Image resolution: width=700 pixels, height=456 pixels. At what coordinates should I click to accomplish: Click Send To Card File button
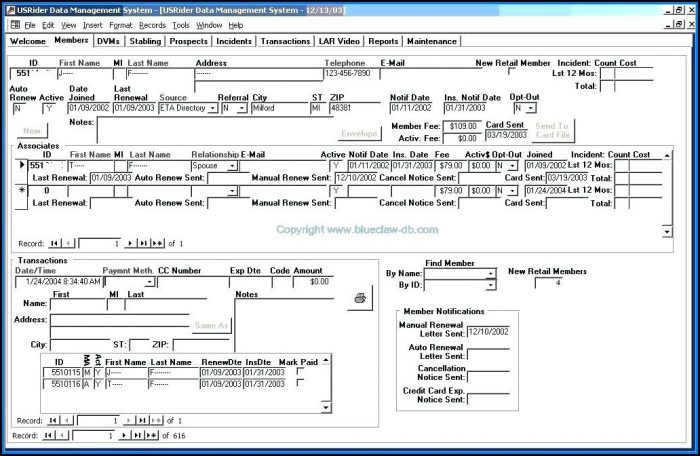pos(552,130)
